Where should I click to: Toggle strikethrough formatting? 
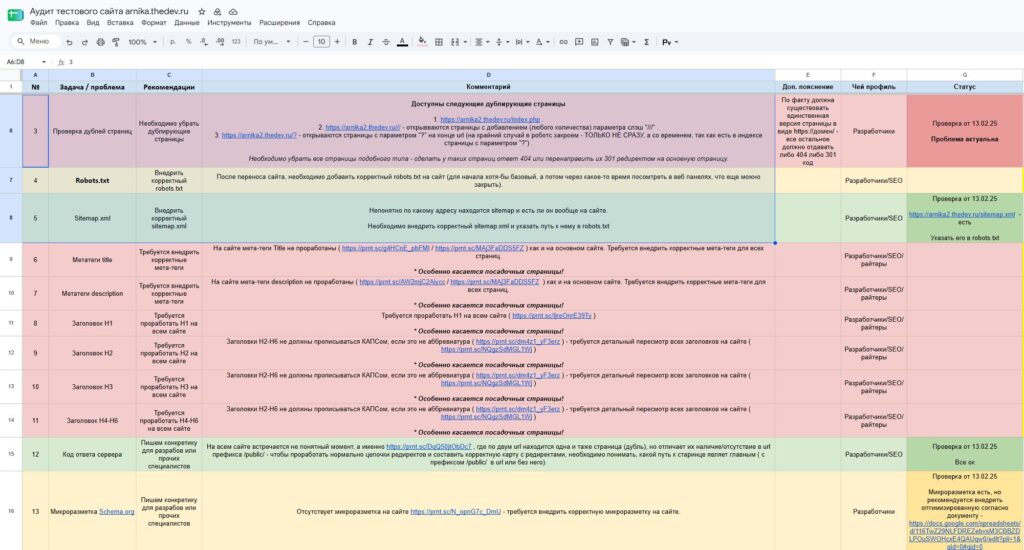click(386, 42)
